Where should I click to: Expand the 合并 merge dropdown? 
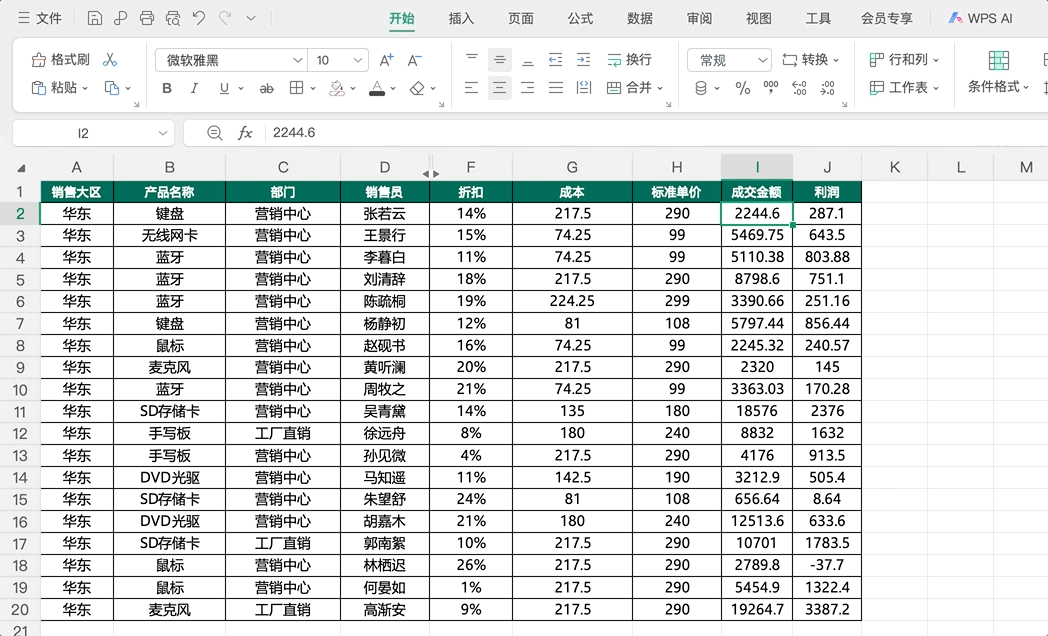pyautogui.click(x=660, y=88)
